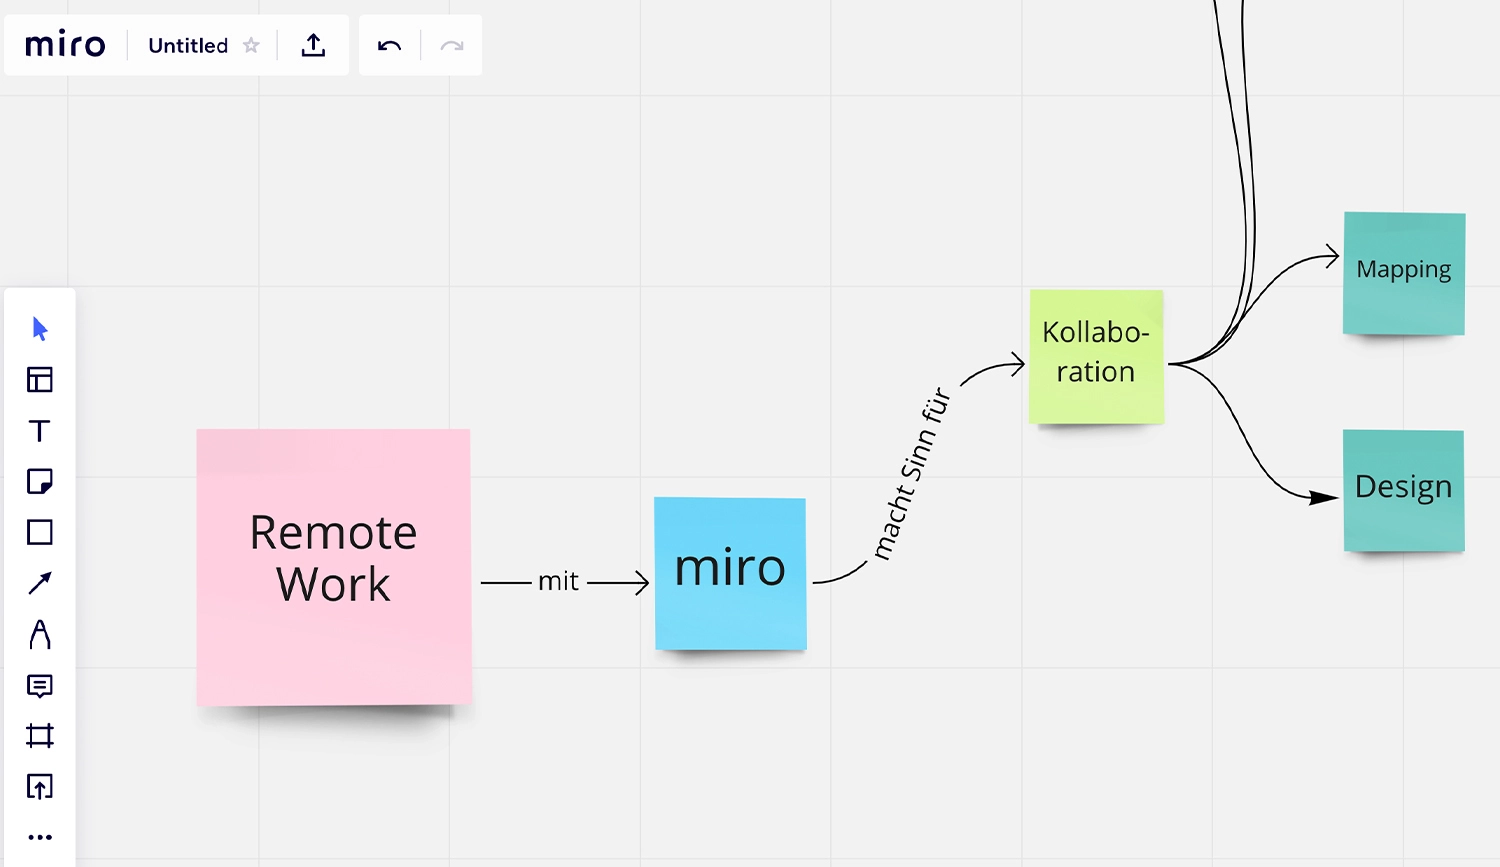Open more tools ellipsis menu
The height and width of the screenshot is (867, 1500).
click(x=40, y=837)
